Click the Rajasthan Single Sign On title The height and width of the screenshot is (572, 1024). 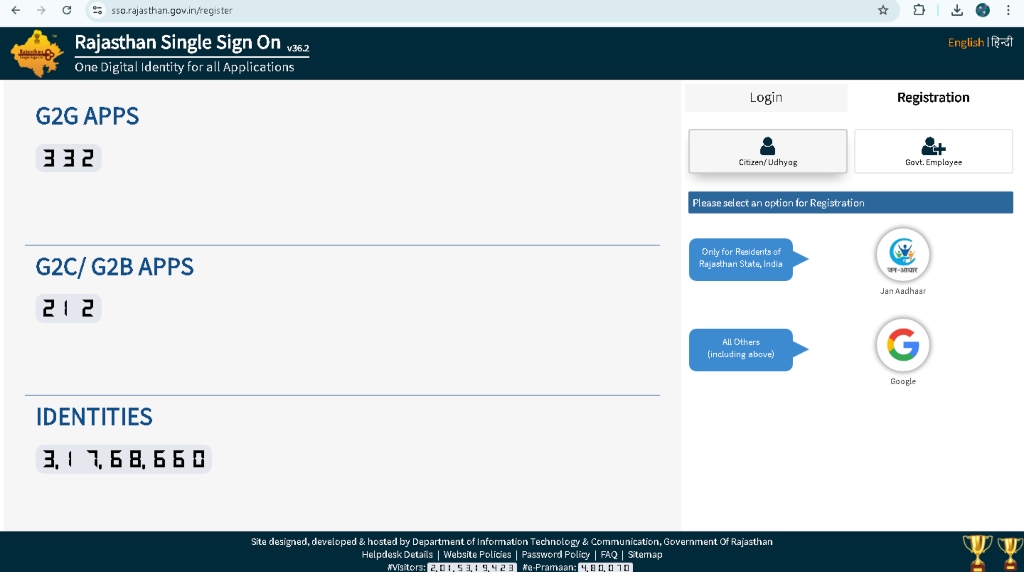178,42
